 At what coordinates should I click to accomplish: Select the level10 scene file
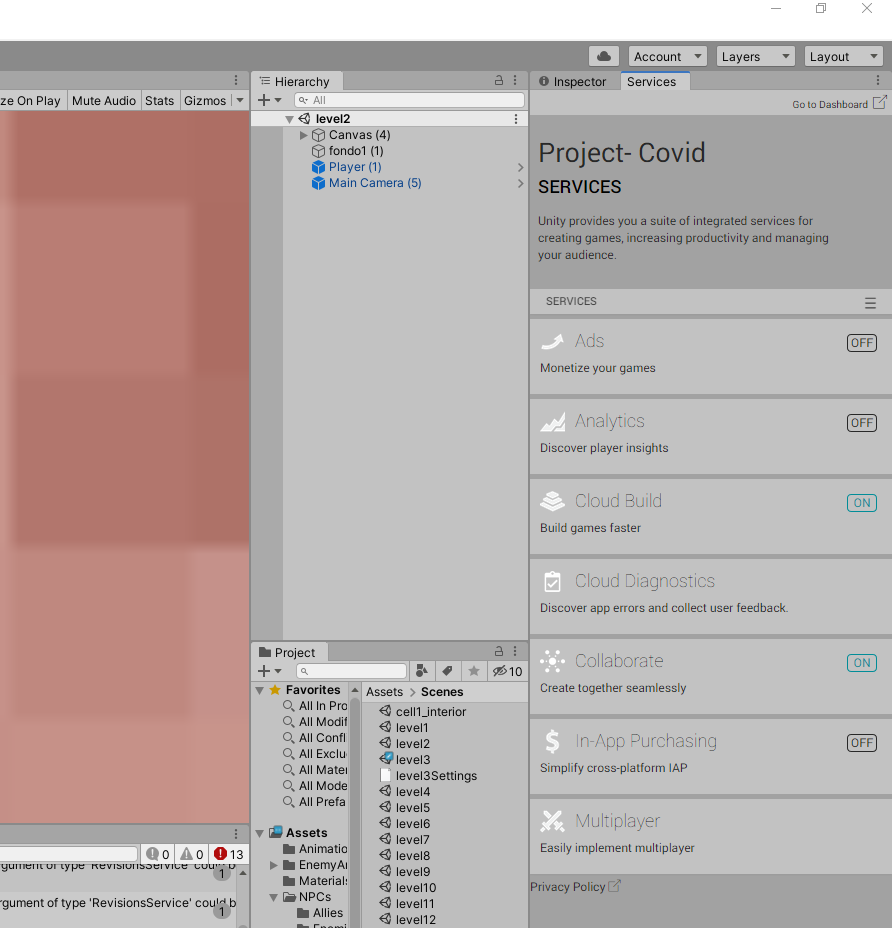pyautogui.click(x=408, y=887)
